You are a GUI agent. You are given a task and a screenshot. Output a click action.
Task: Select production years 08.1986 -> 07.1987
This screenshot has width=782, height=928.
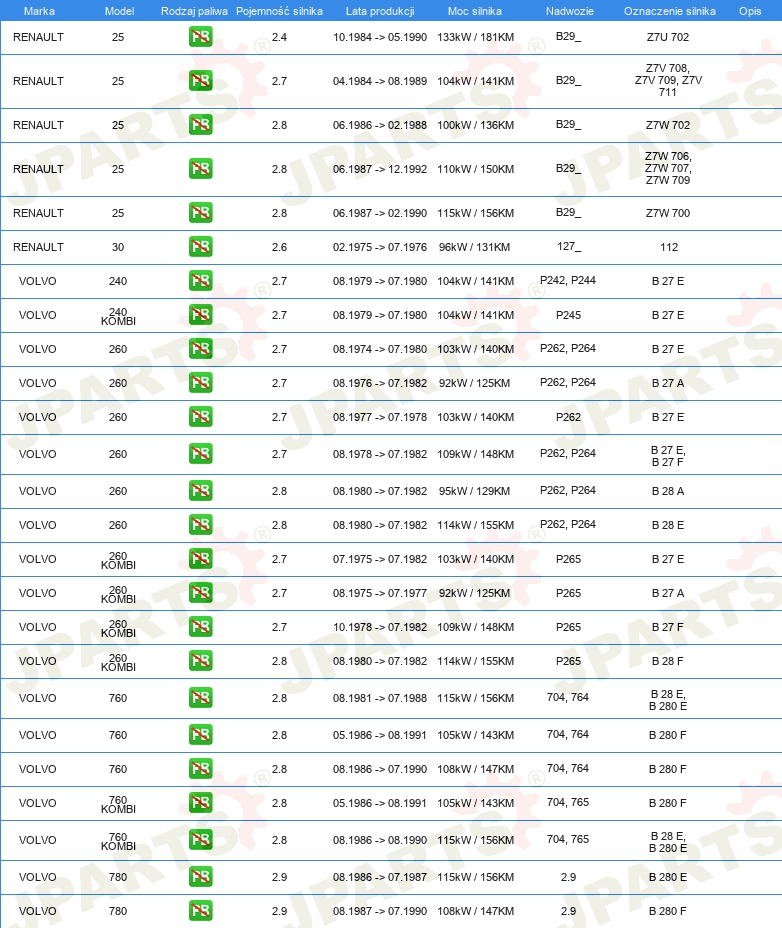pos(379,877)
